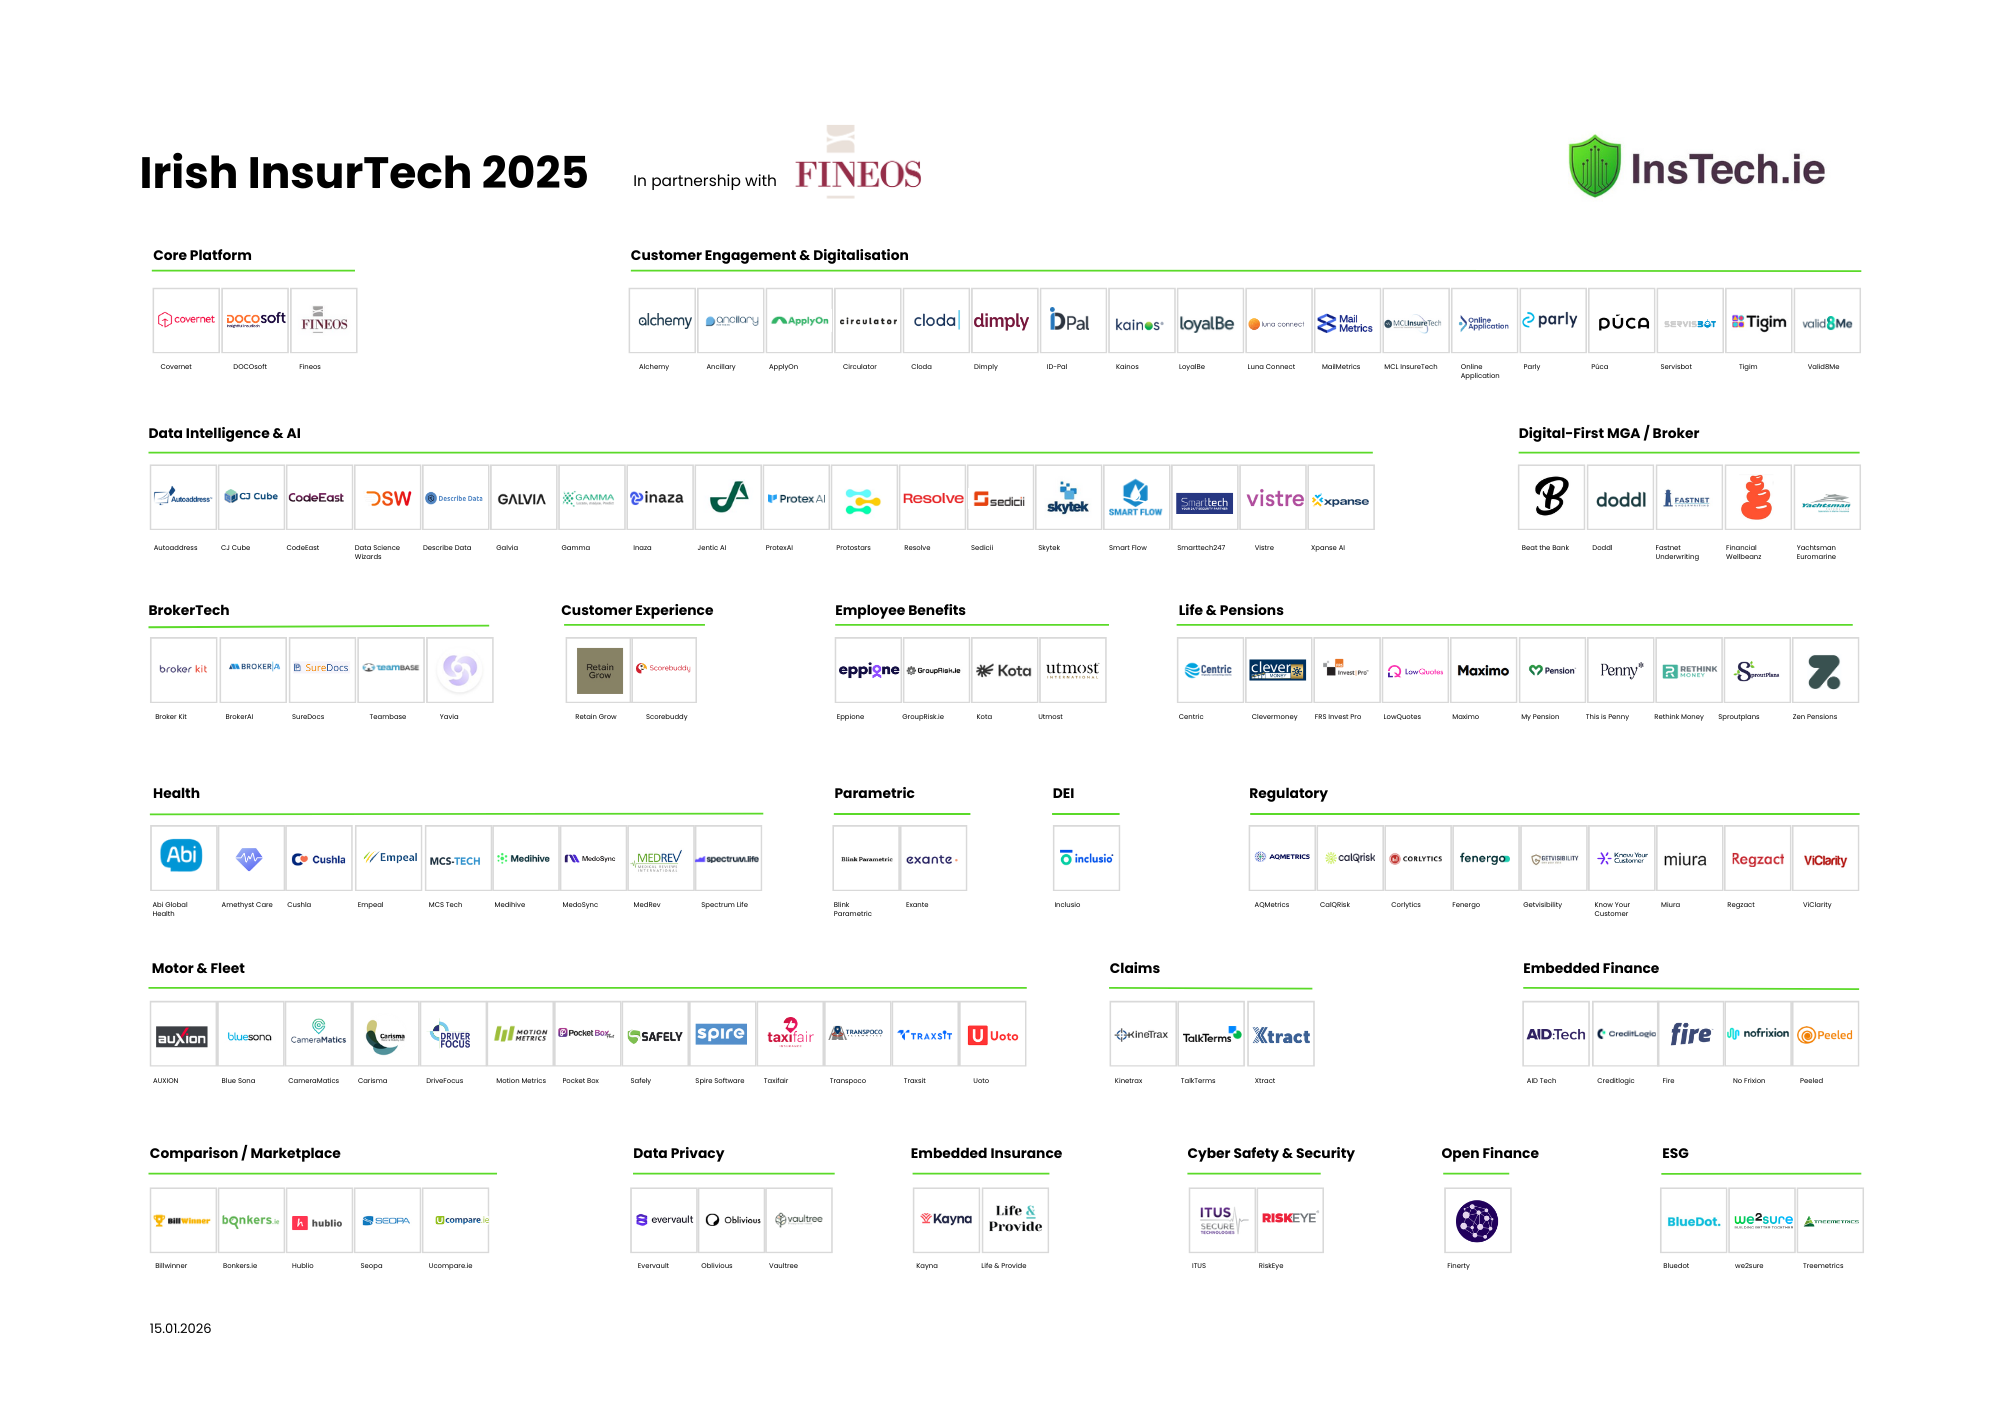Click the Irish InsurTech 2025 title
Image resolution: width=2000 pixels, height=1414 pixels.
click(x=364, y=172)
